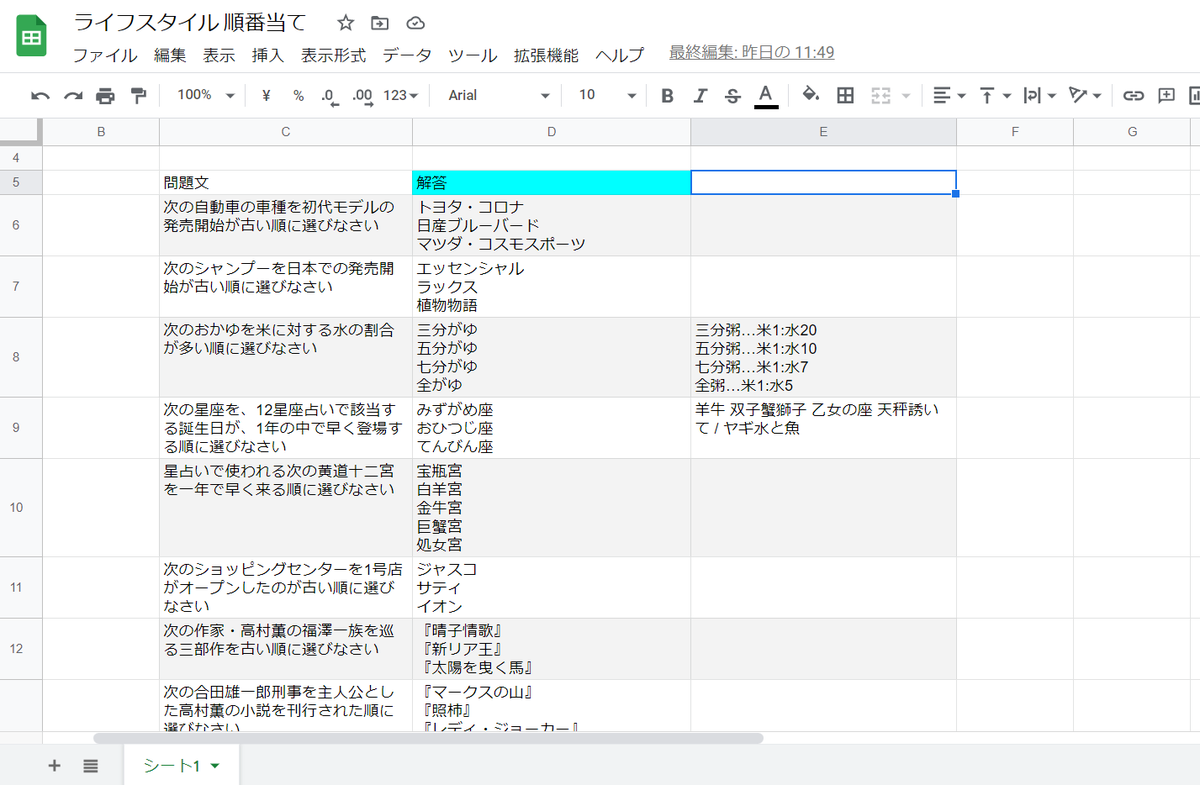
Task: Open the all sheets list icon
Action: pos(91,766)
